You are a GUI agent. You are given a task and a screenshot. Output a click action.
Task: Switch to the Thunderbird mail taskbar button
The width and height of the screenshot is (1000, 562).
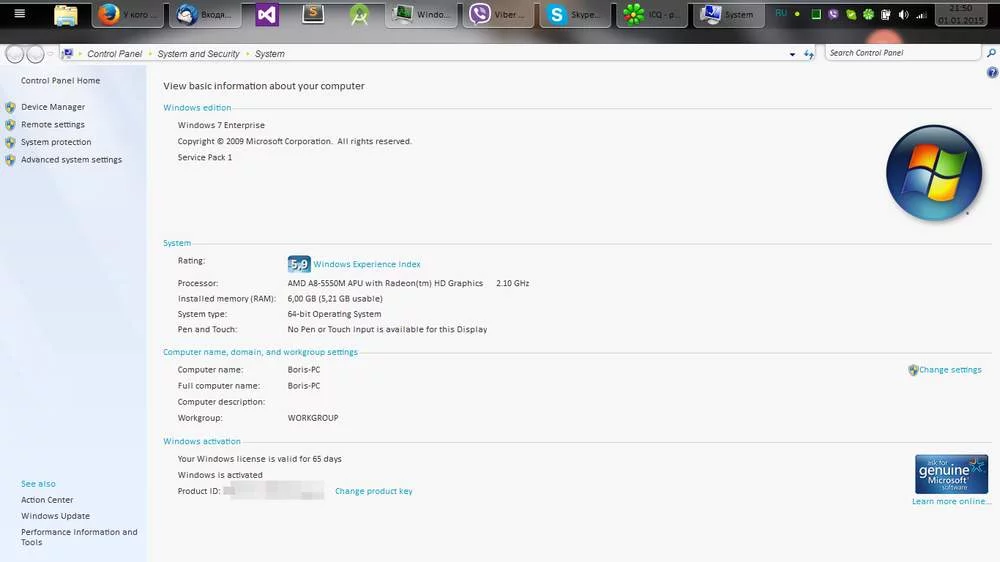coord(205,14)
